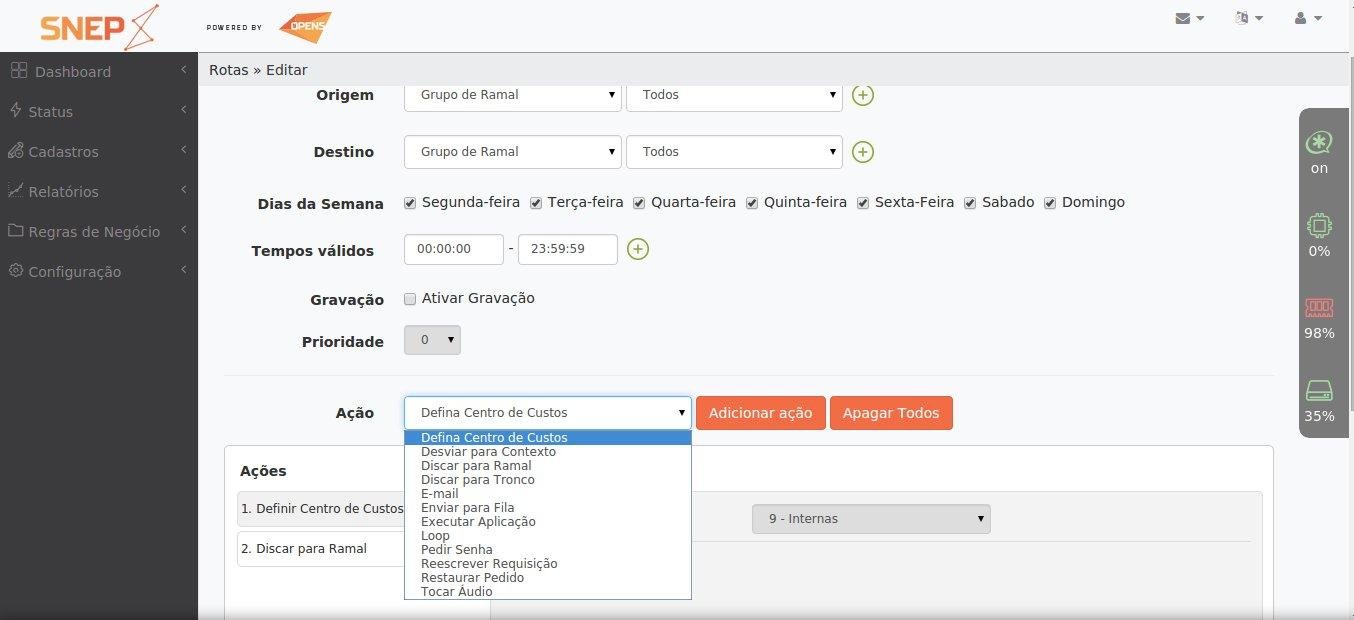Open the Relatórios reports section
1354x620 pixels.
65,191
